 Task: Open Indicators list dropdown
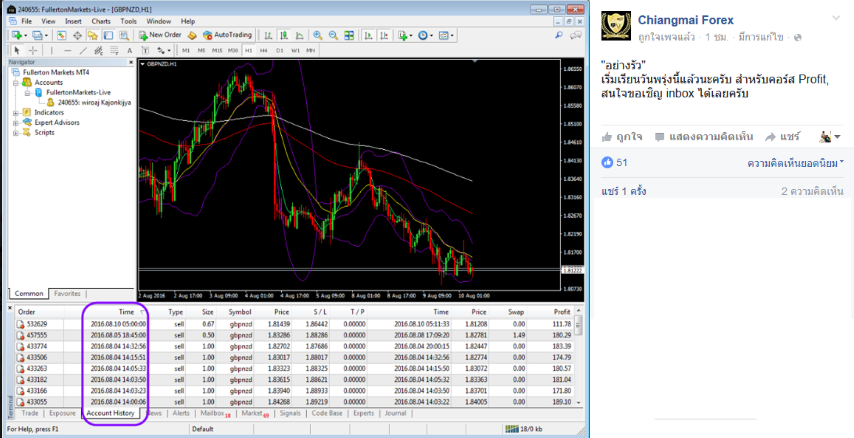coord(405,35)
